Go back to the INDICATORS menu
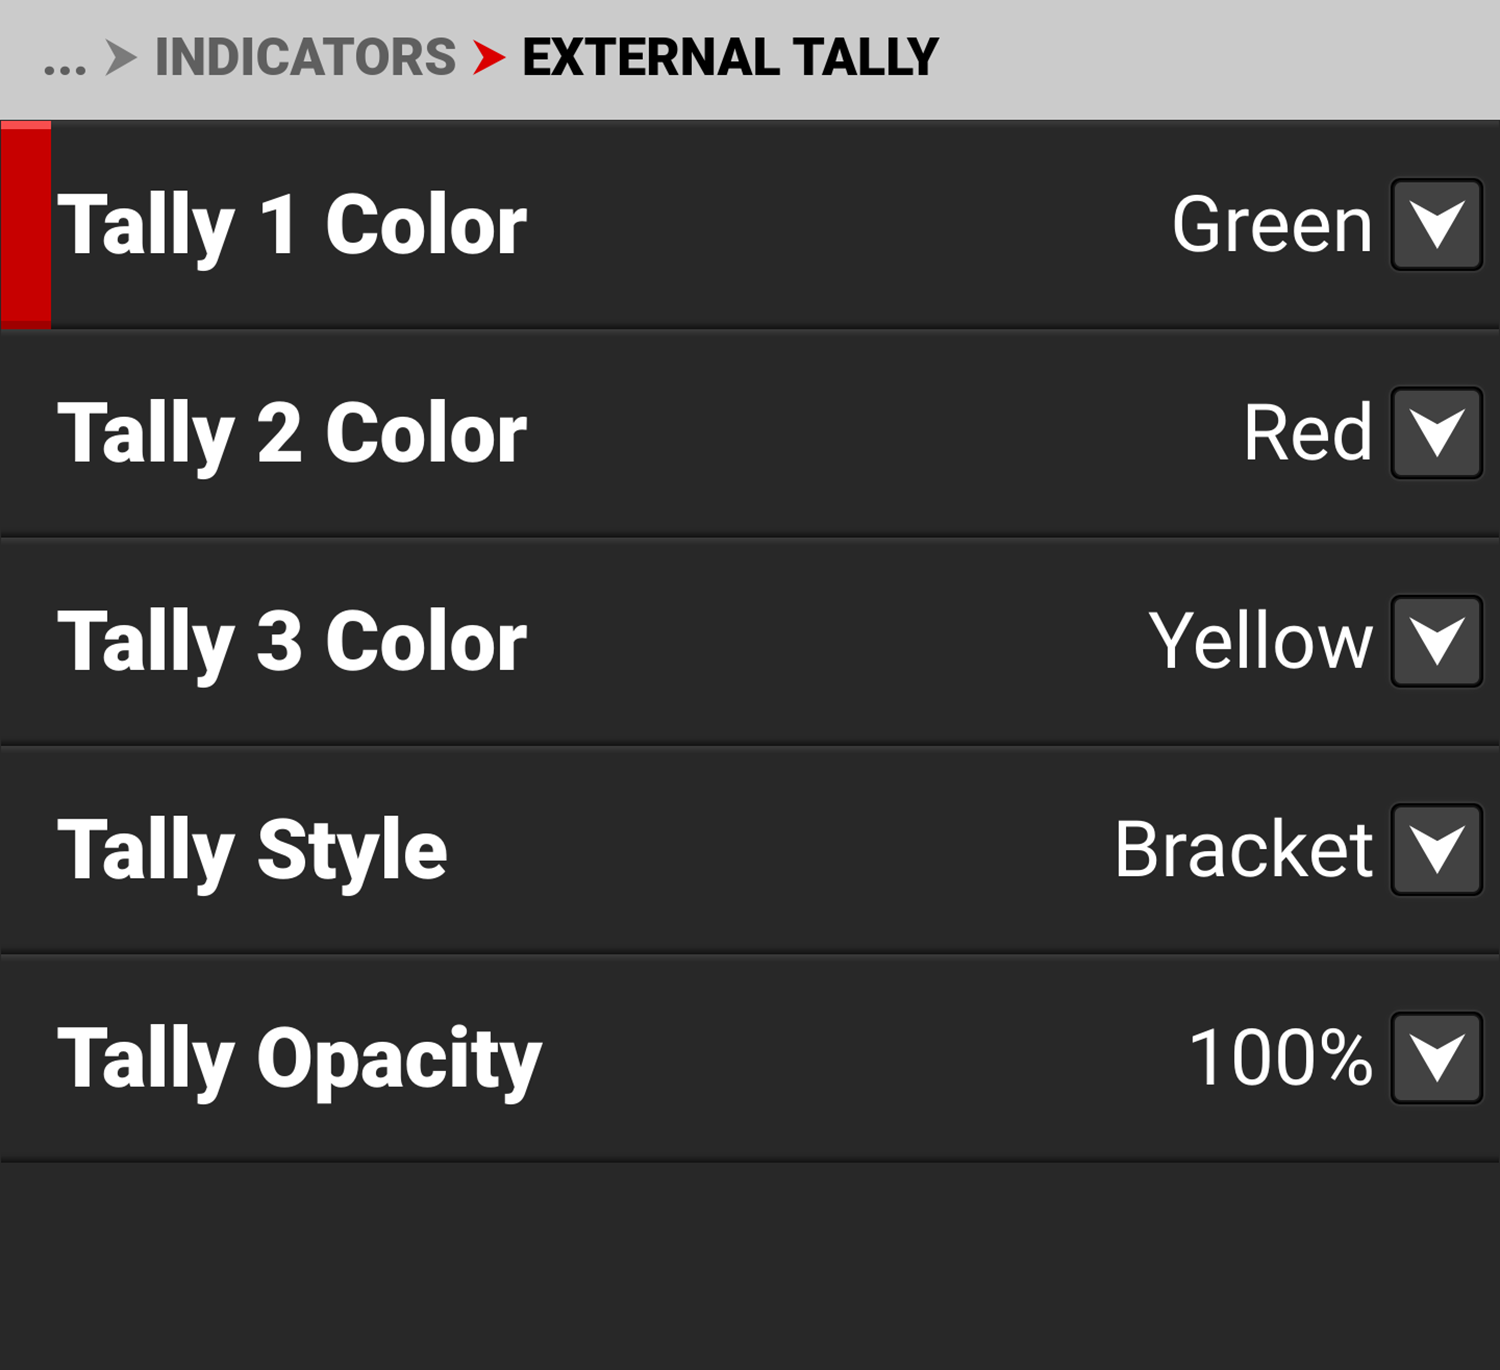Viewport: 1500px width, 1370px height. point(305,57)
